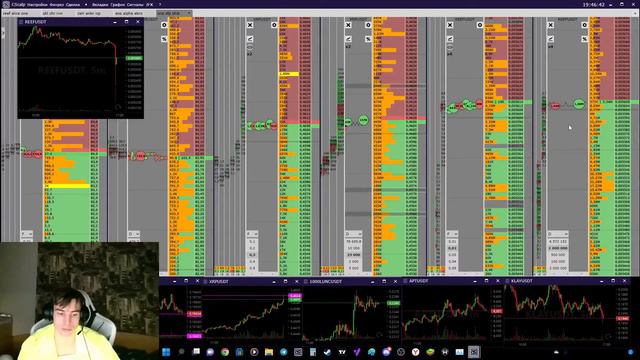Toggle the O button in the second order book

click(x=164, y=25)
